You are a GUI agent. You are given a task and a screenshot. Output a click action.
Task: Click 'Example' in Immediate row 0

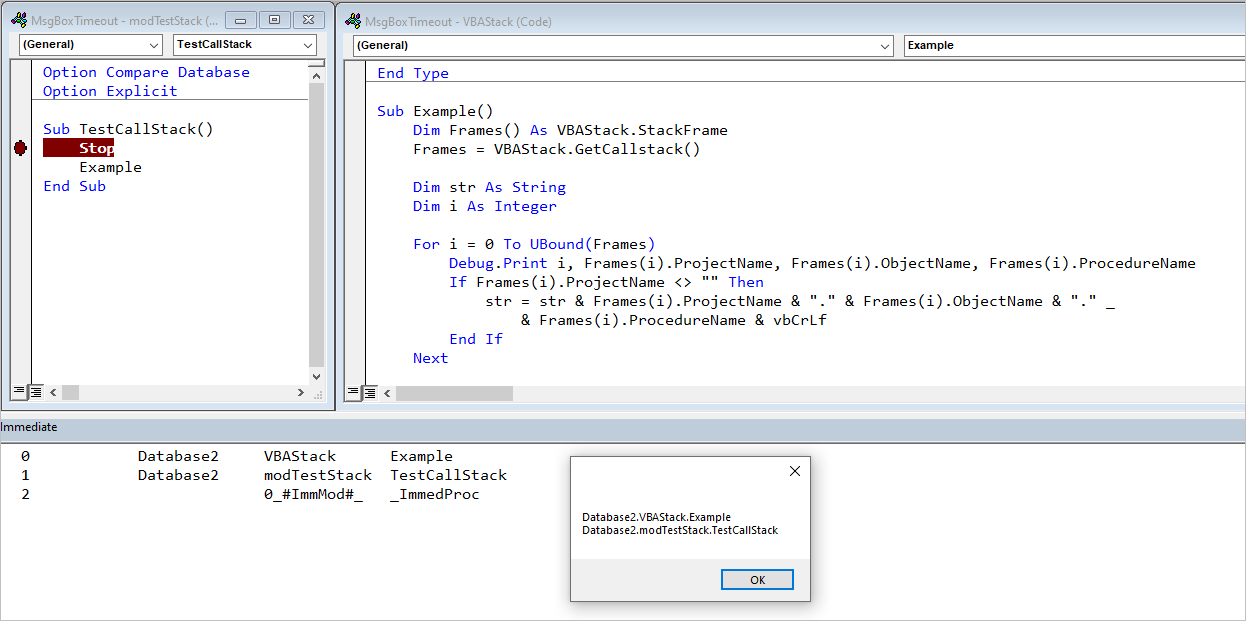tap(421, 456)
